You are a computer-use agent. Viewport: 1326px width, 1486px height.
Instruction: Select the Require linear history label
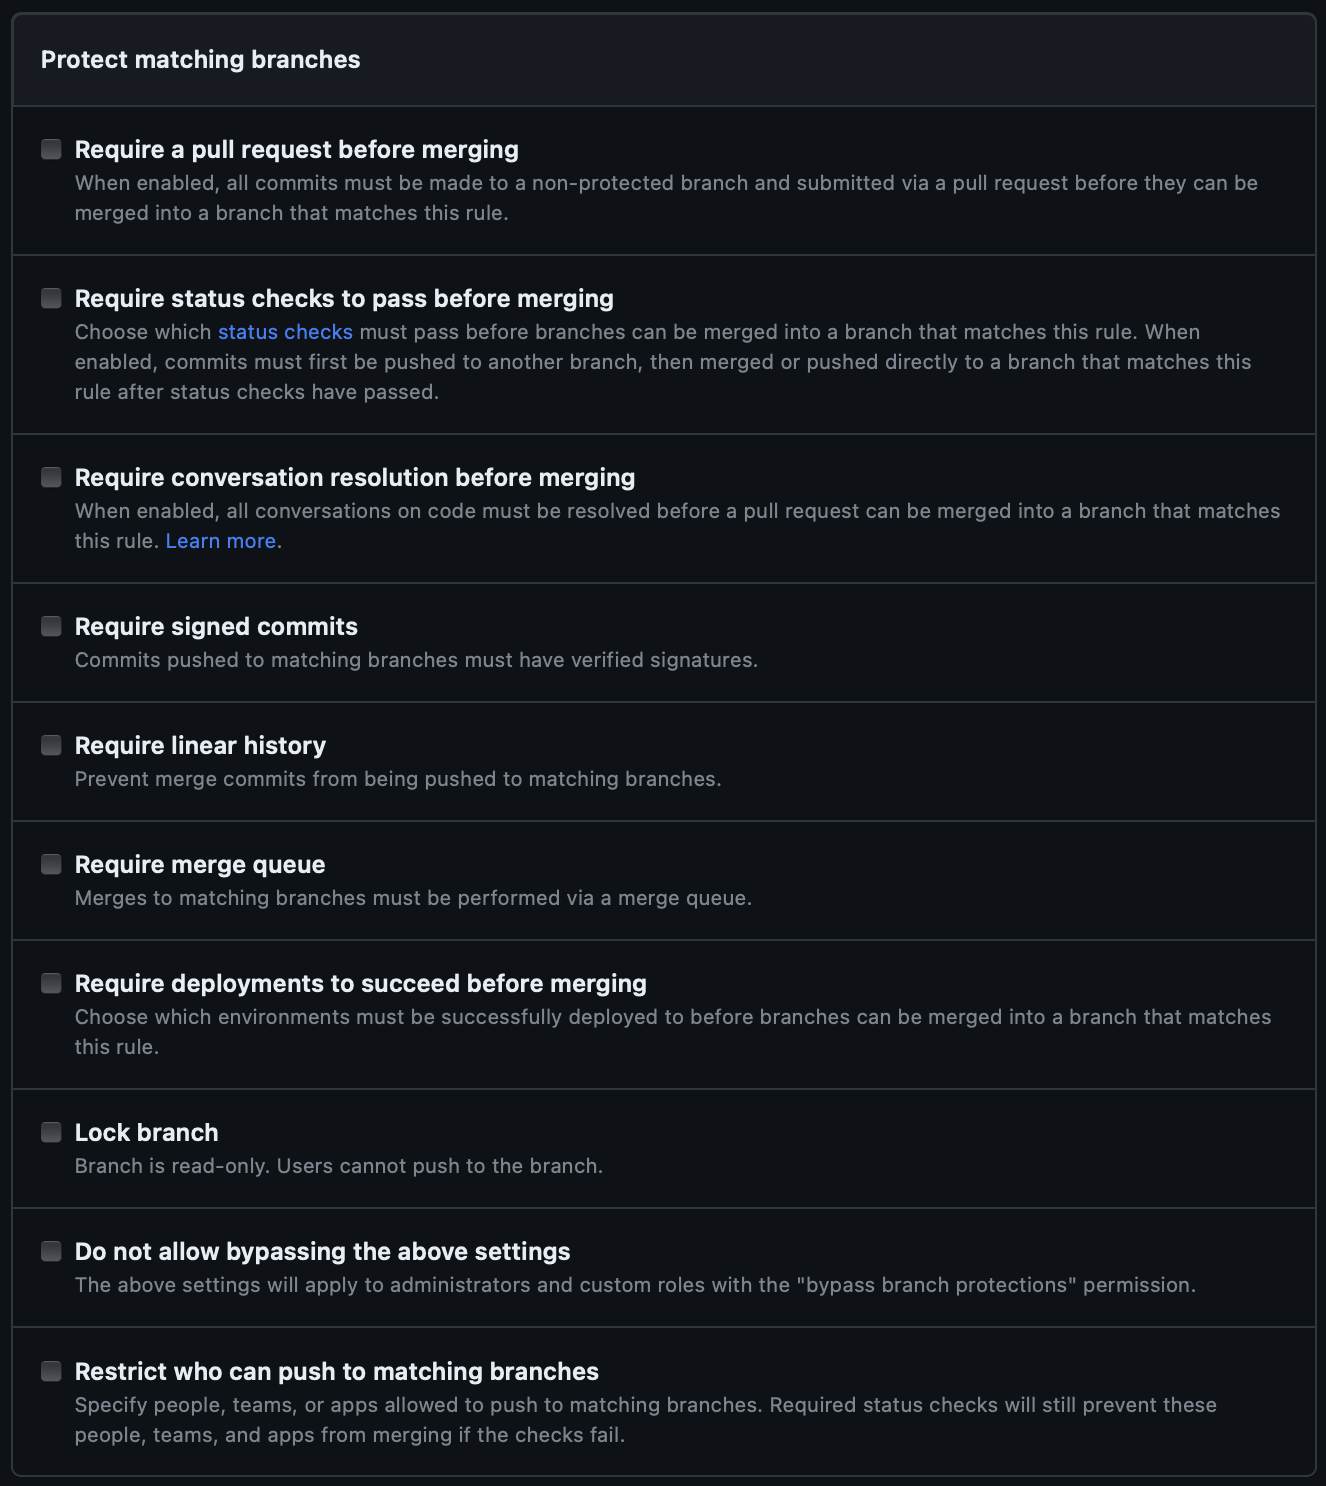[x=200, y=746]
